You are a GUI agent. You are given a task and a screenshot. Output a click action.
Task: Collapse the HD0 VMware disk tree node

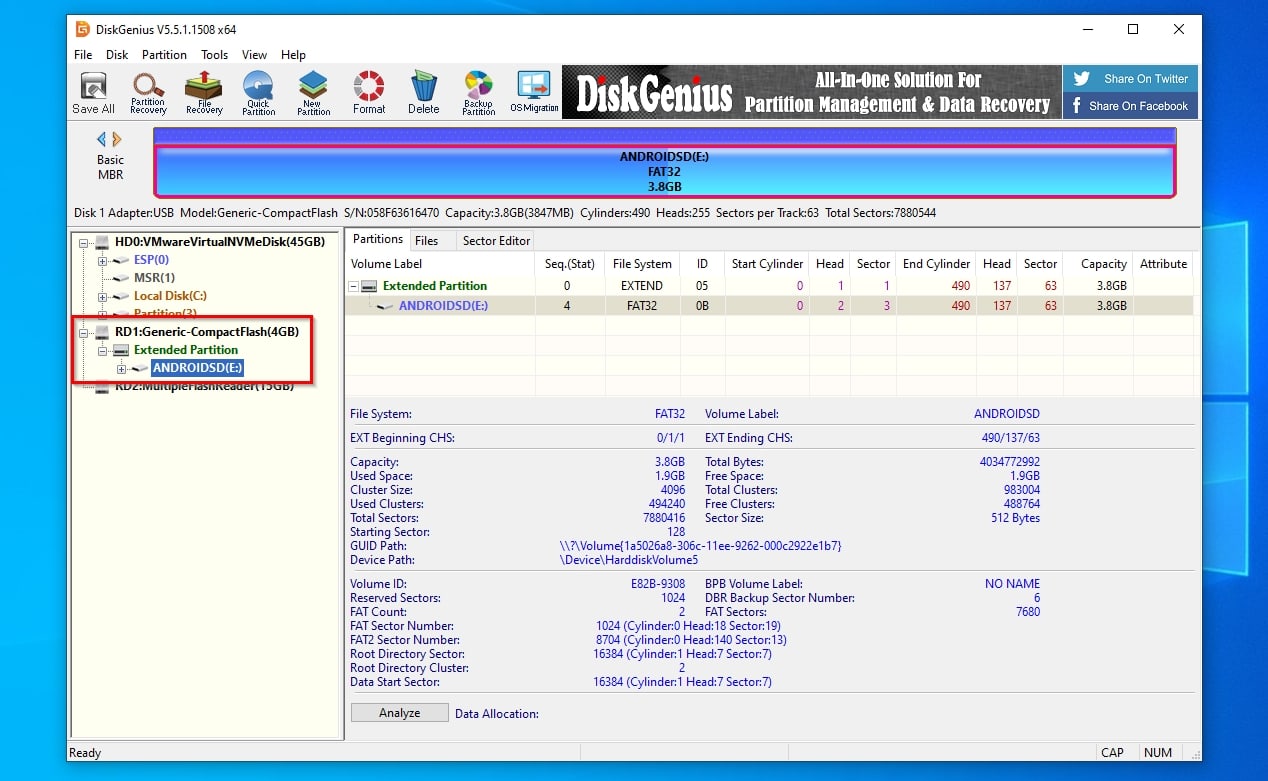tap(83, 242)
